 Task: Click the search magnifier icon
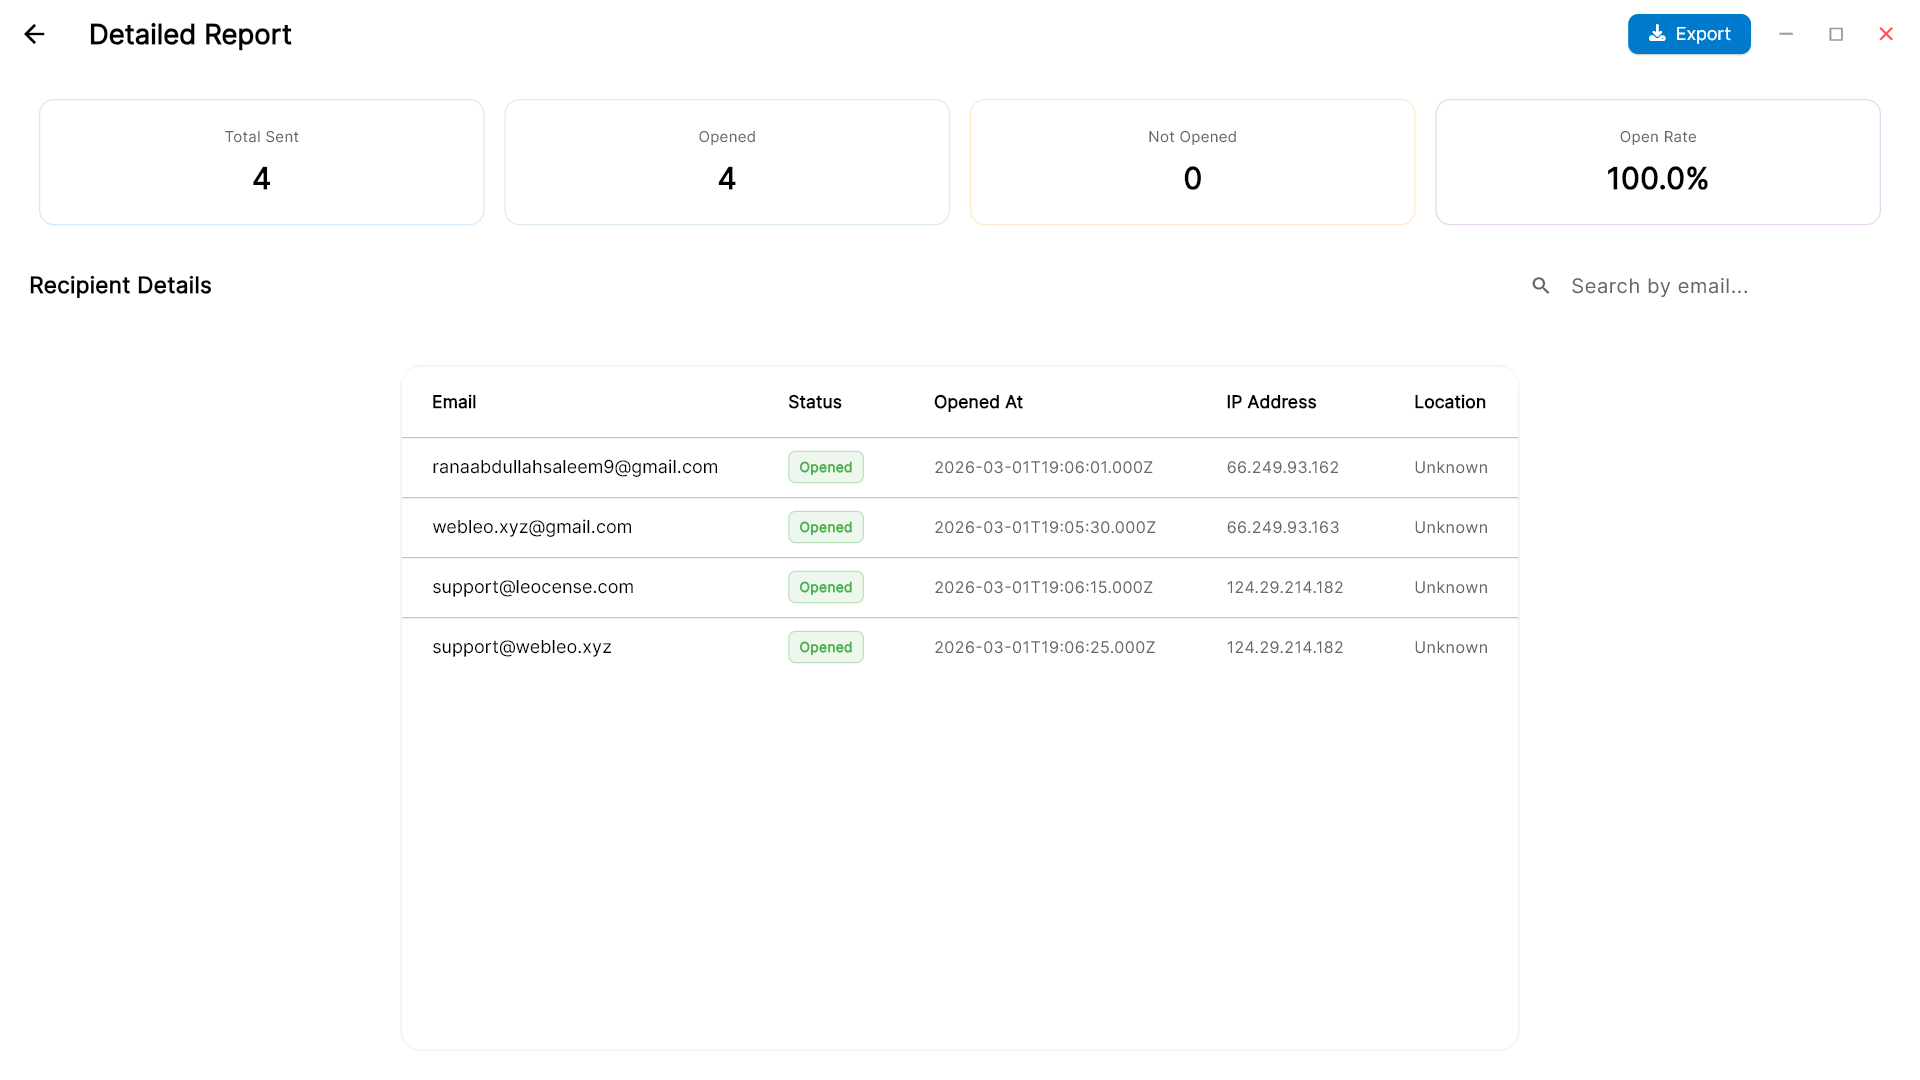1541,286
